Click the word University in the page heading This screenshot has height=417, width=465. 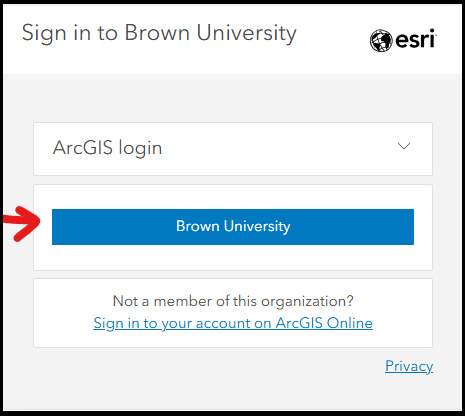click(246, 34)
